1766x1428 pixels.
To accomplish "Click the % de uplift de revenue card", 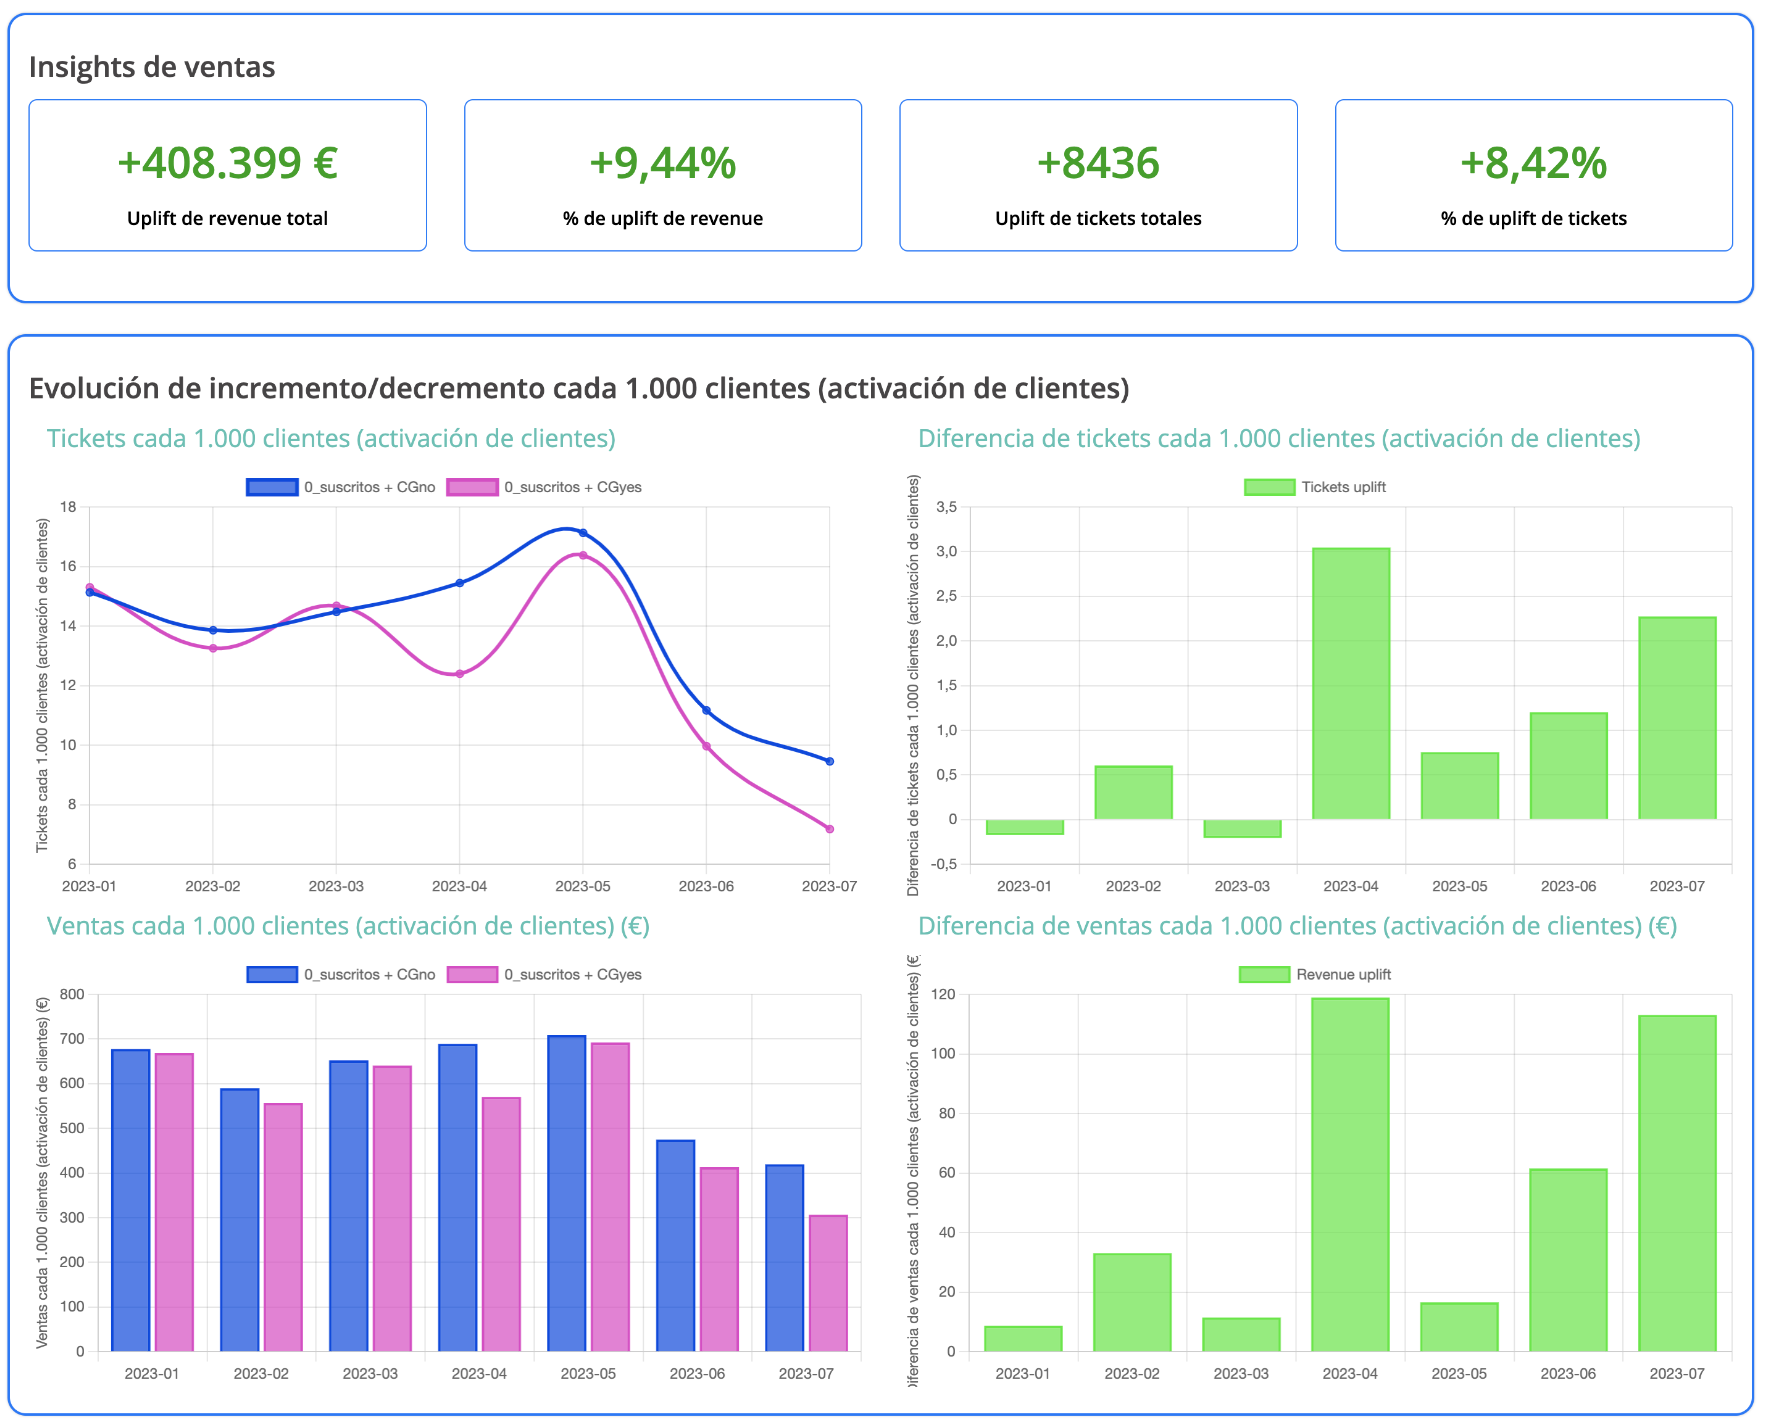I will click(663, 175).
